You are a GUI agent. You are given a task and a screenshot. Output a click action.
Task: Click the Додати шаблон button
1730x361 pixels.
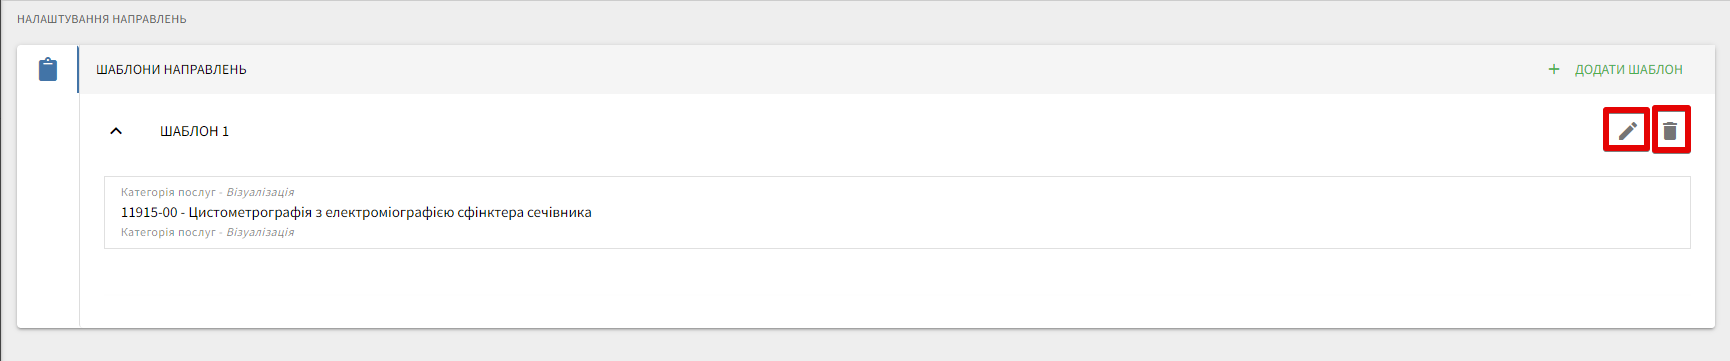[1616, 69]
